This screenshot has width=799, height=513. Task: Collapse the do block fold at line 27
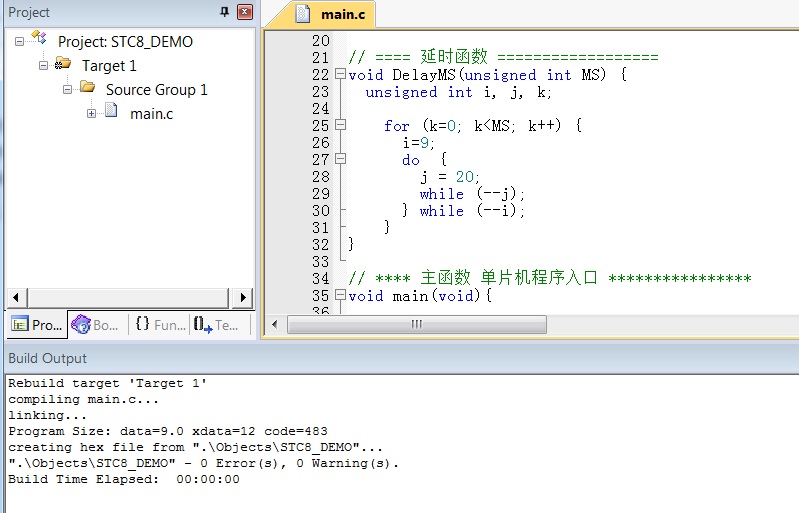coord(340,159)
